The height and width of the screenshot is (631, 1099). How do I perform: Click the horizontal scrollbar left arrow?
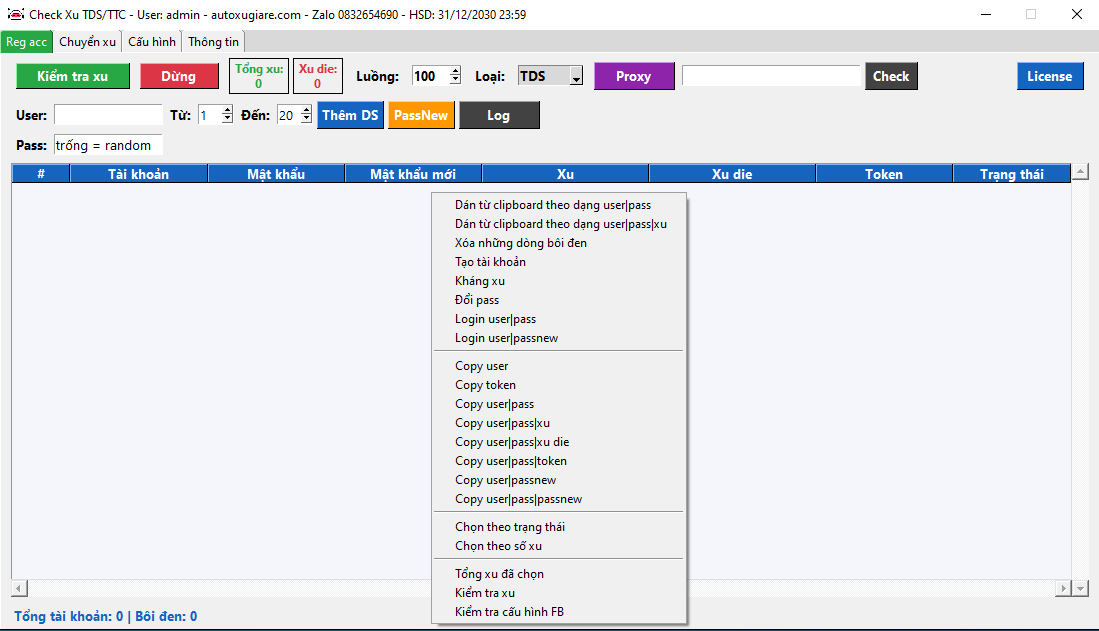coord(20,589)
